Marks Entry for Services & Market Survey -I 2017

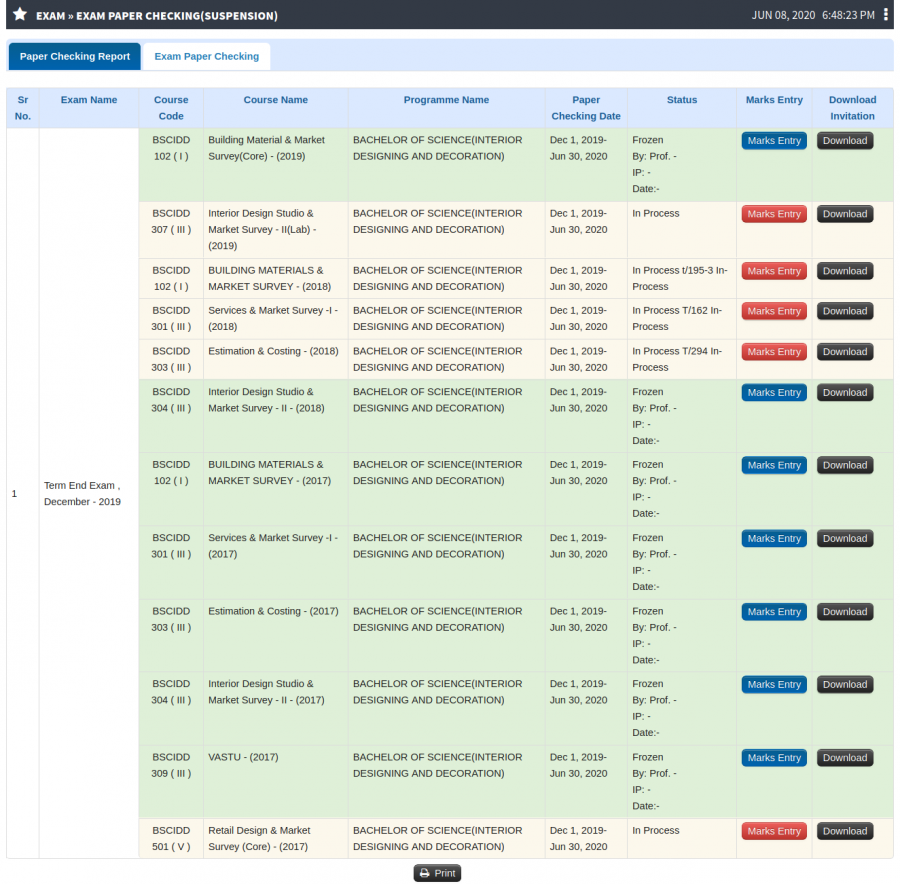coord(774,539)
